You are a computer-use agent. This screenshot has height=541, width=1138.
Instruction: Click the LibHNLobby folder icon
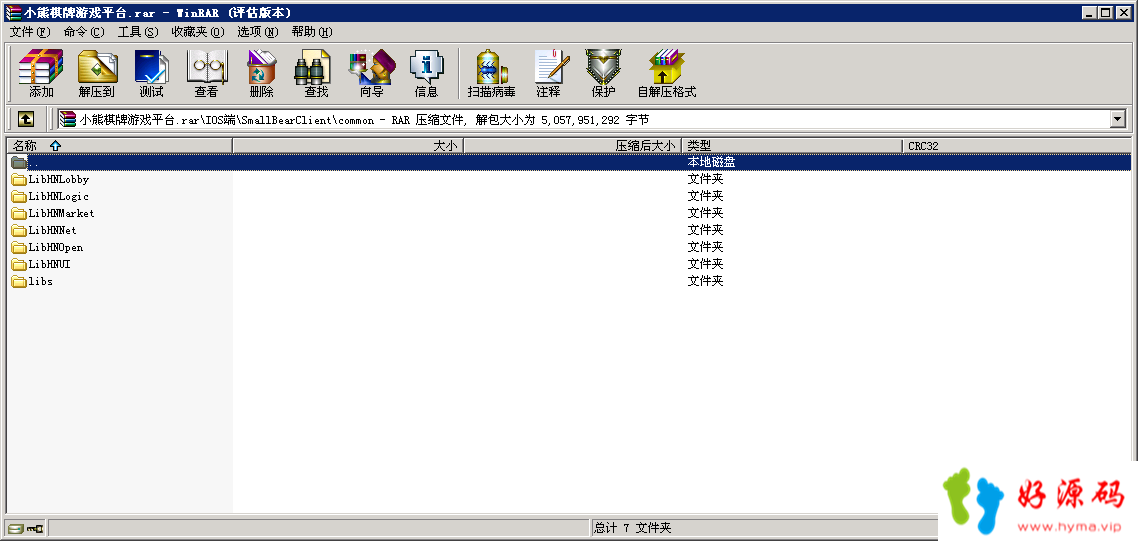[18, 179]
